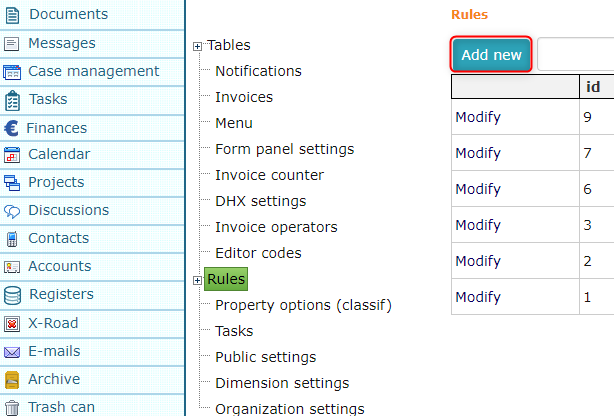Click Modify link for rule id 9
614x416 pixels.
click(478, 117)
